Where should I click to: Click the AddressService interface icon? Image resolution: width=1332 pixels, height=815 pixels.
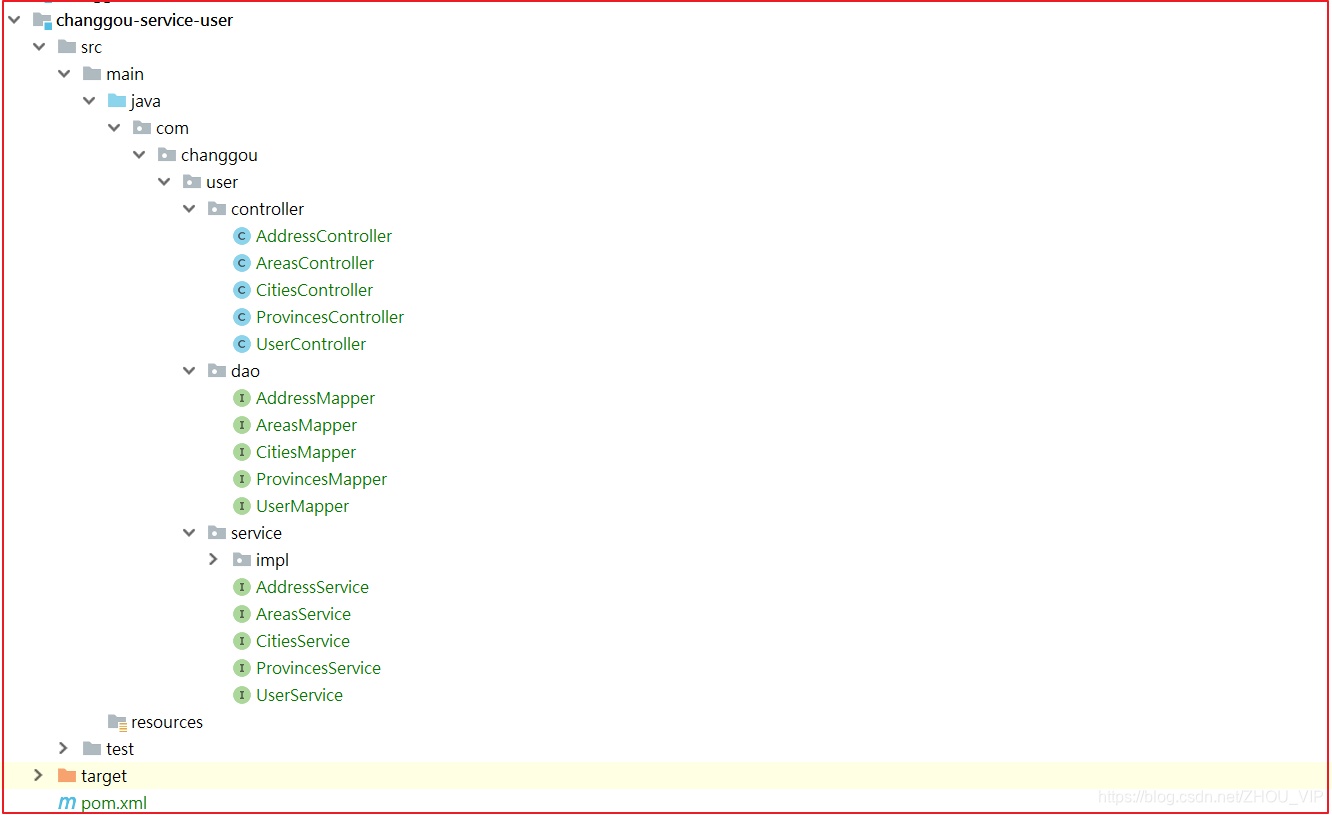[241, 587]
